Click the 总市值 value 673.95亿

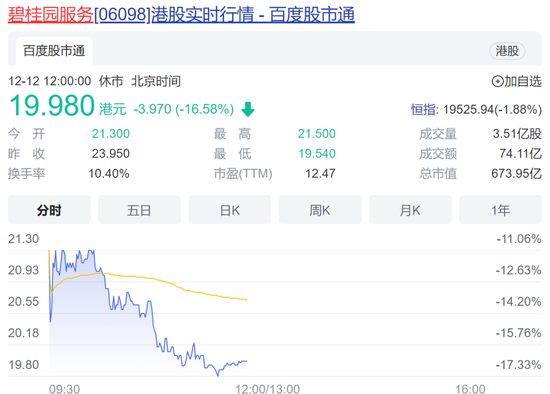[516, 174]
